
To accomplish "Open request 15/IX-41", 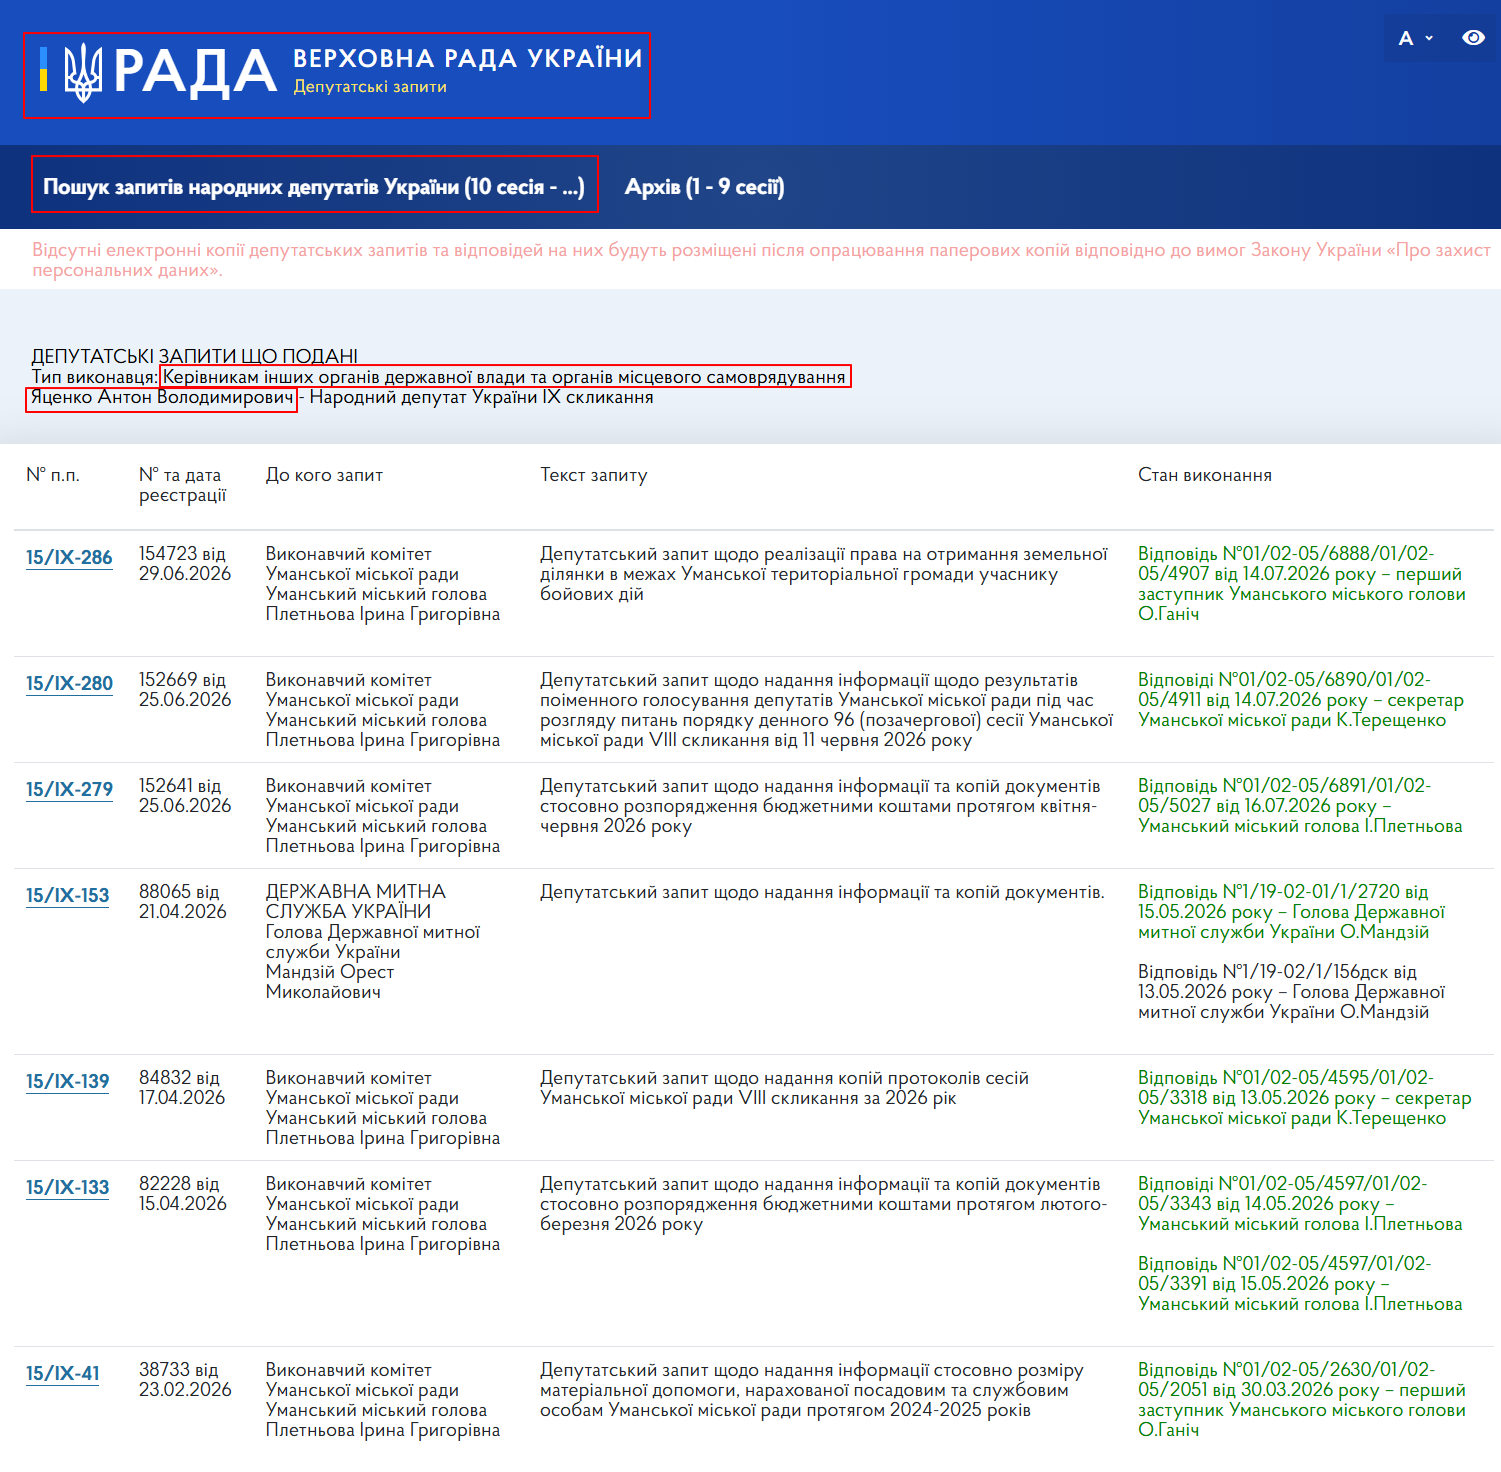I will 63,1374.
